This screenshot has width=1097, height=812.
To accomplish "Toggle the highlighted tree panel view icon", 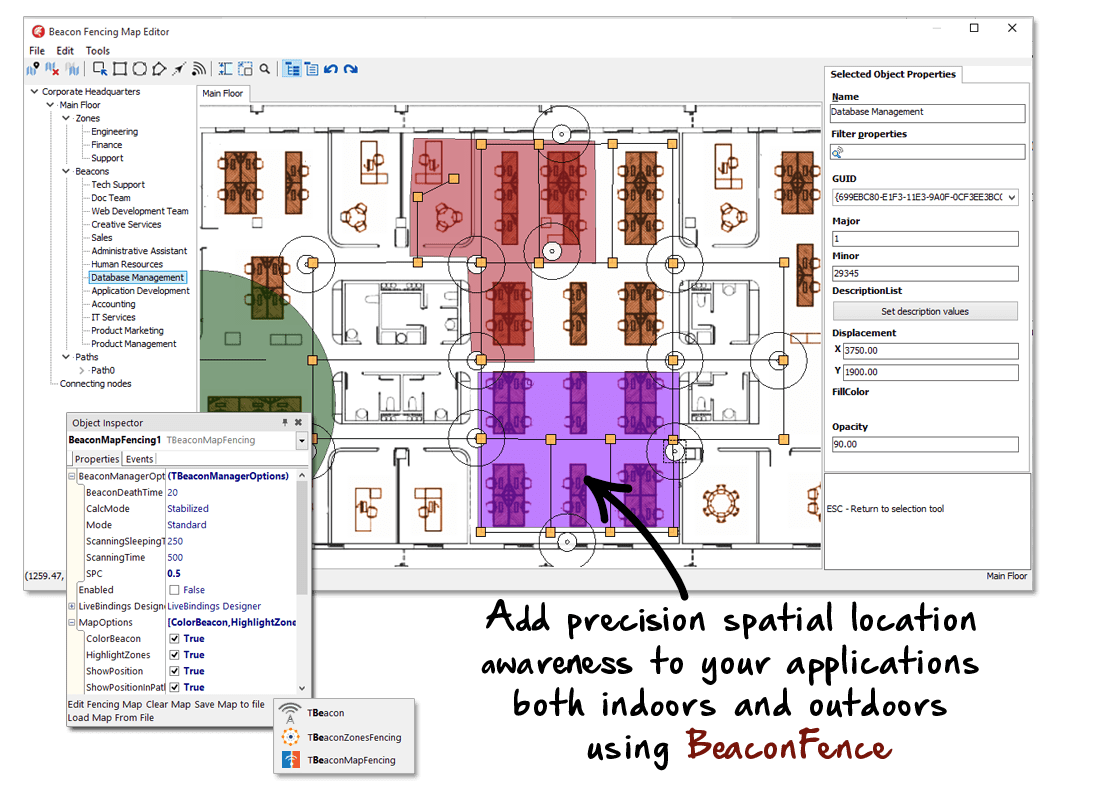I will tap(292, 69).
